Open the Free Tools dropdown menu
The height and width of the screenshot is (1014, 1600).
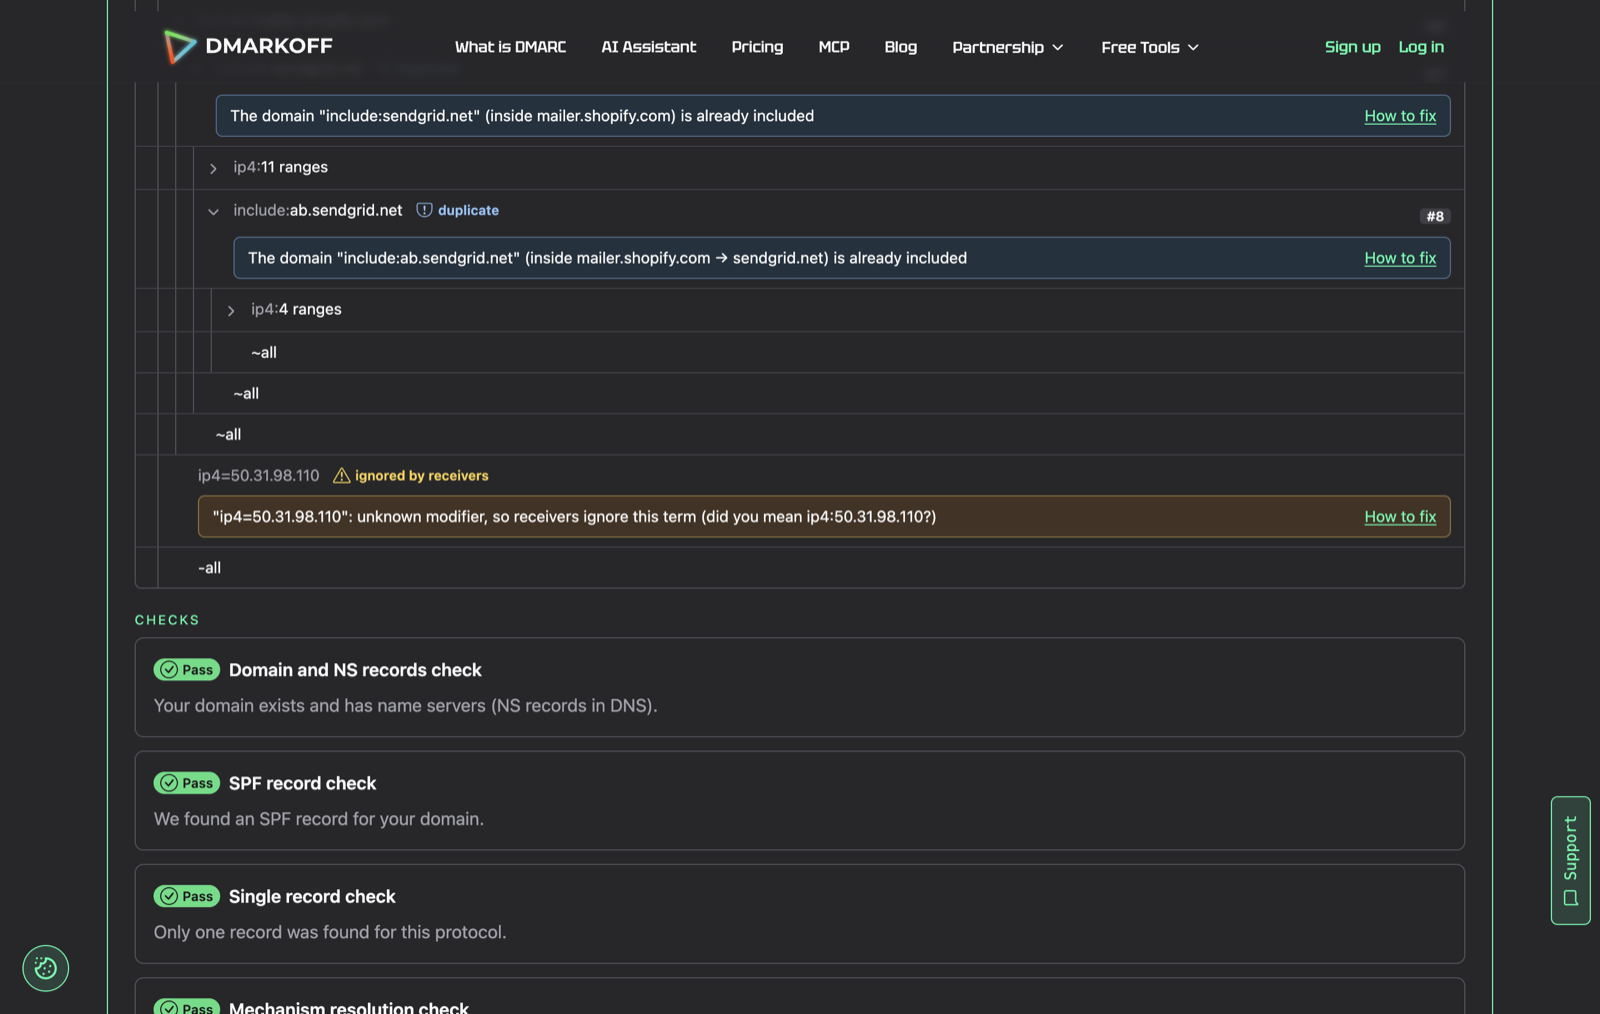tap(1150, 47)
